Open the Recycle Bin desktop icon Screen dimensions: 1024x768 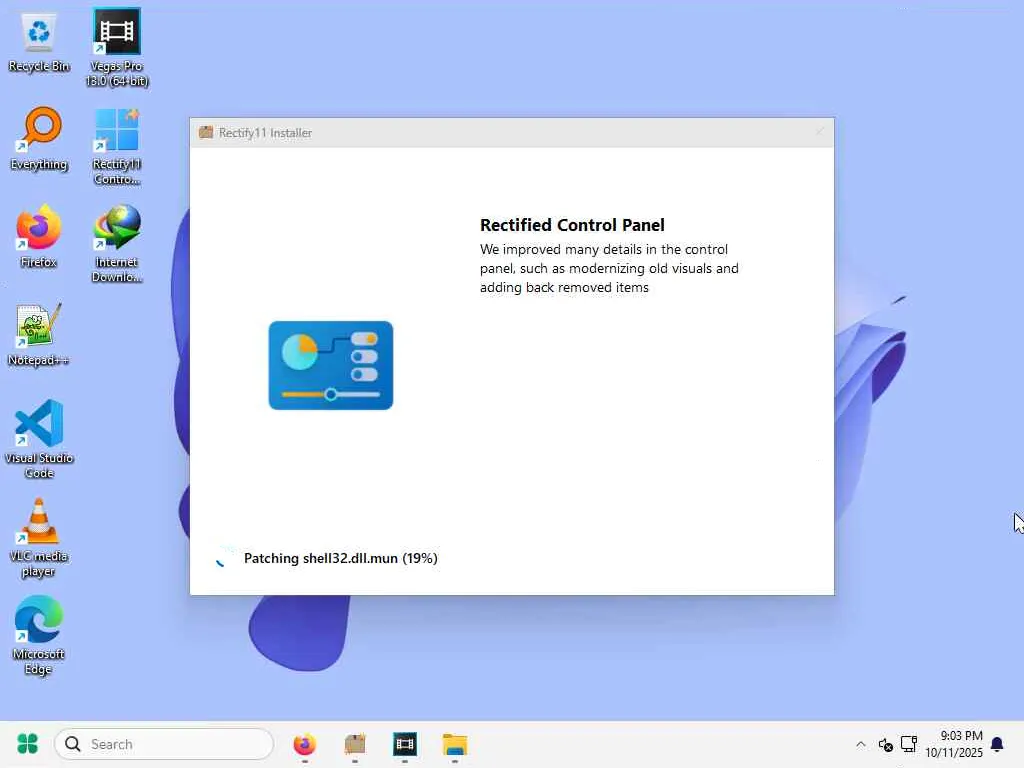tap(39, 42)
